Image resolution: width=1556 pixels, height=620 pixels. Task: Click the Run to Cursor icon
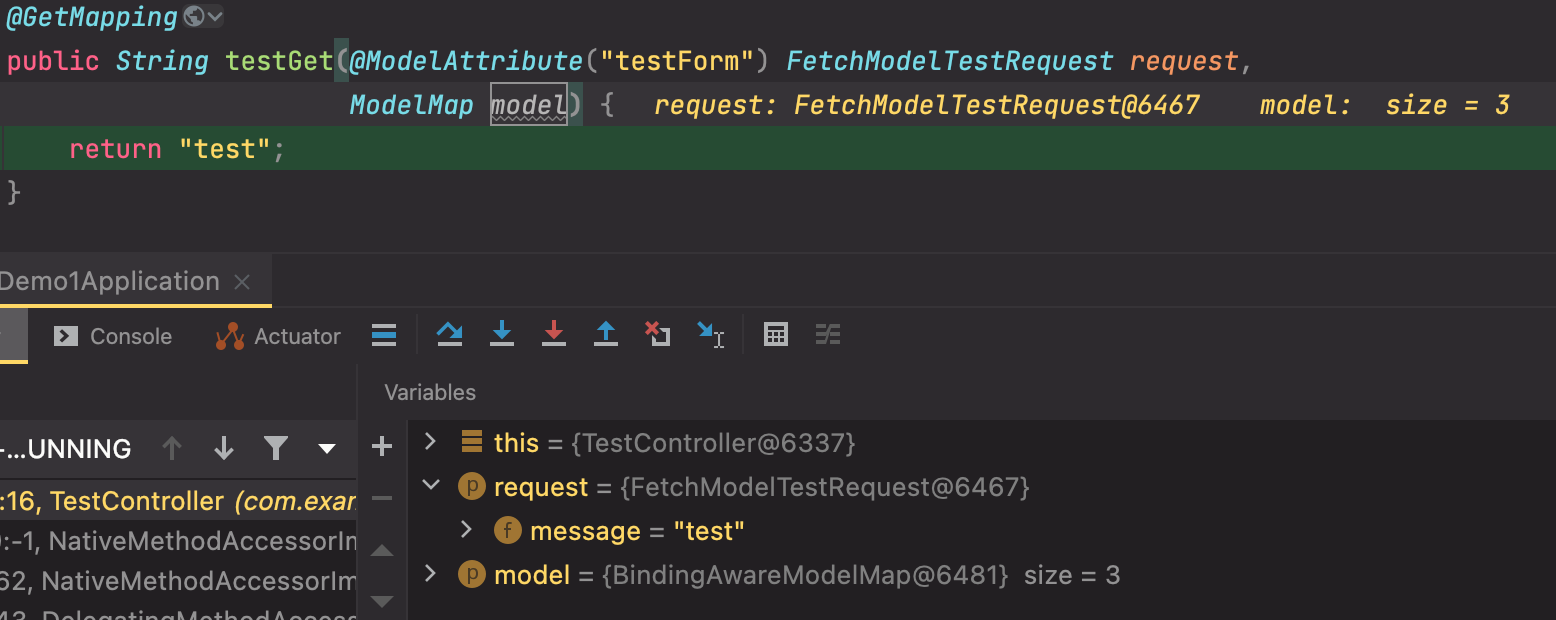point(710,335)
